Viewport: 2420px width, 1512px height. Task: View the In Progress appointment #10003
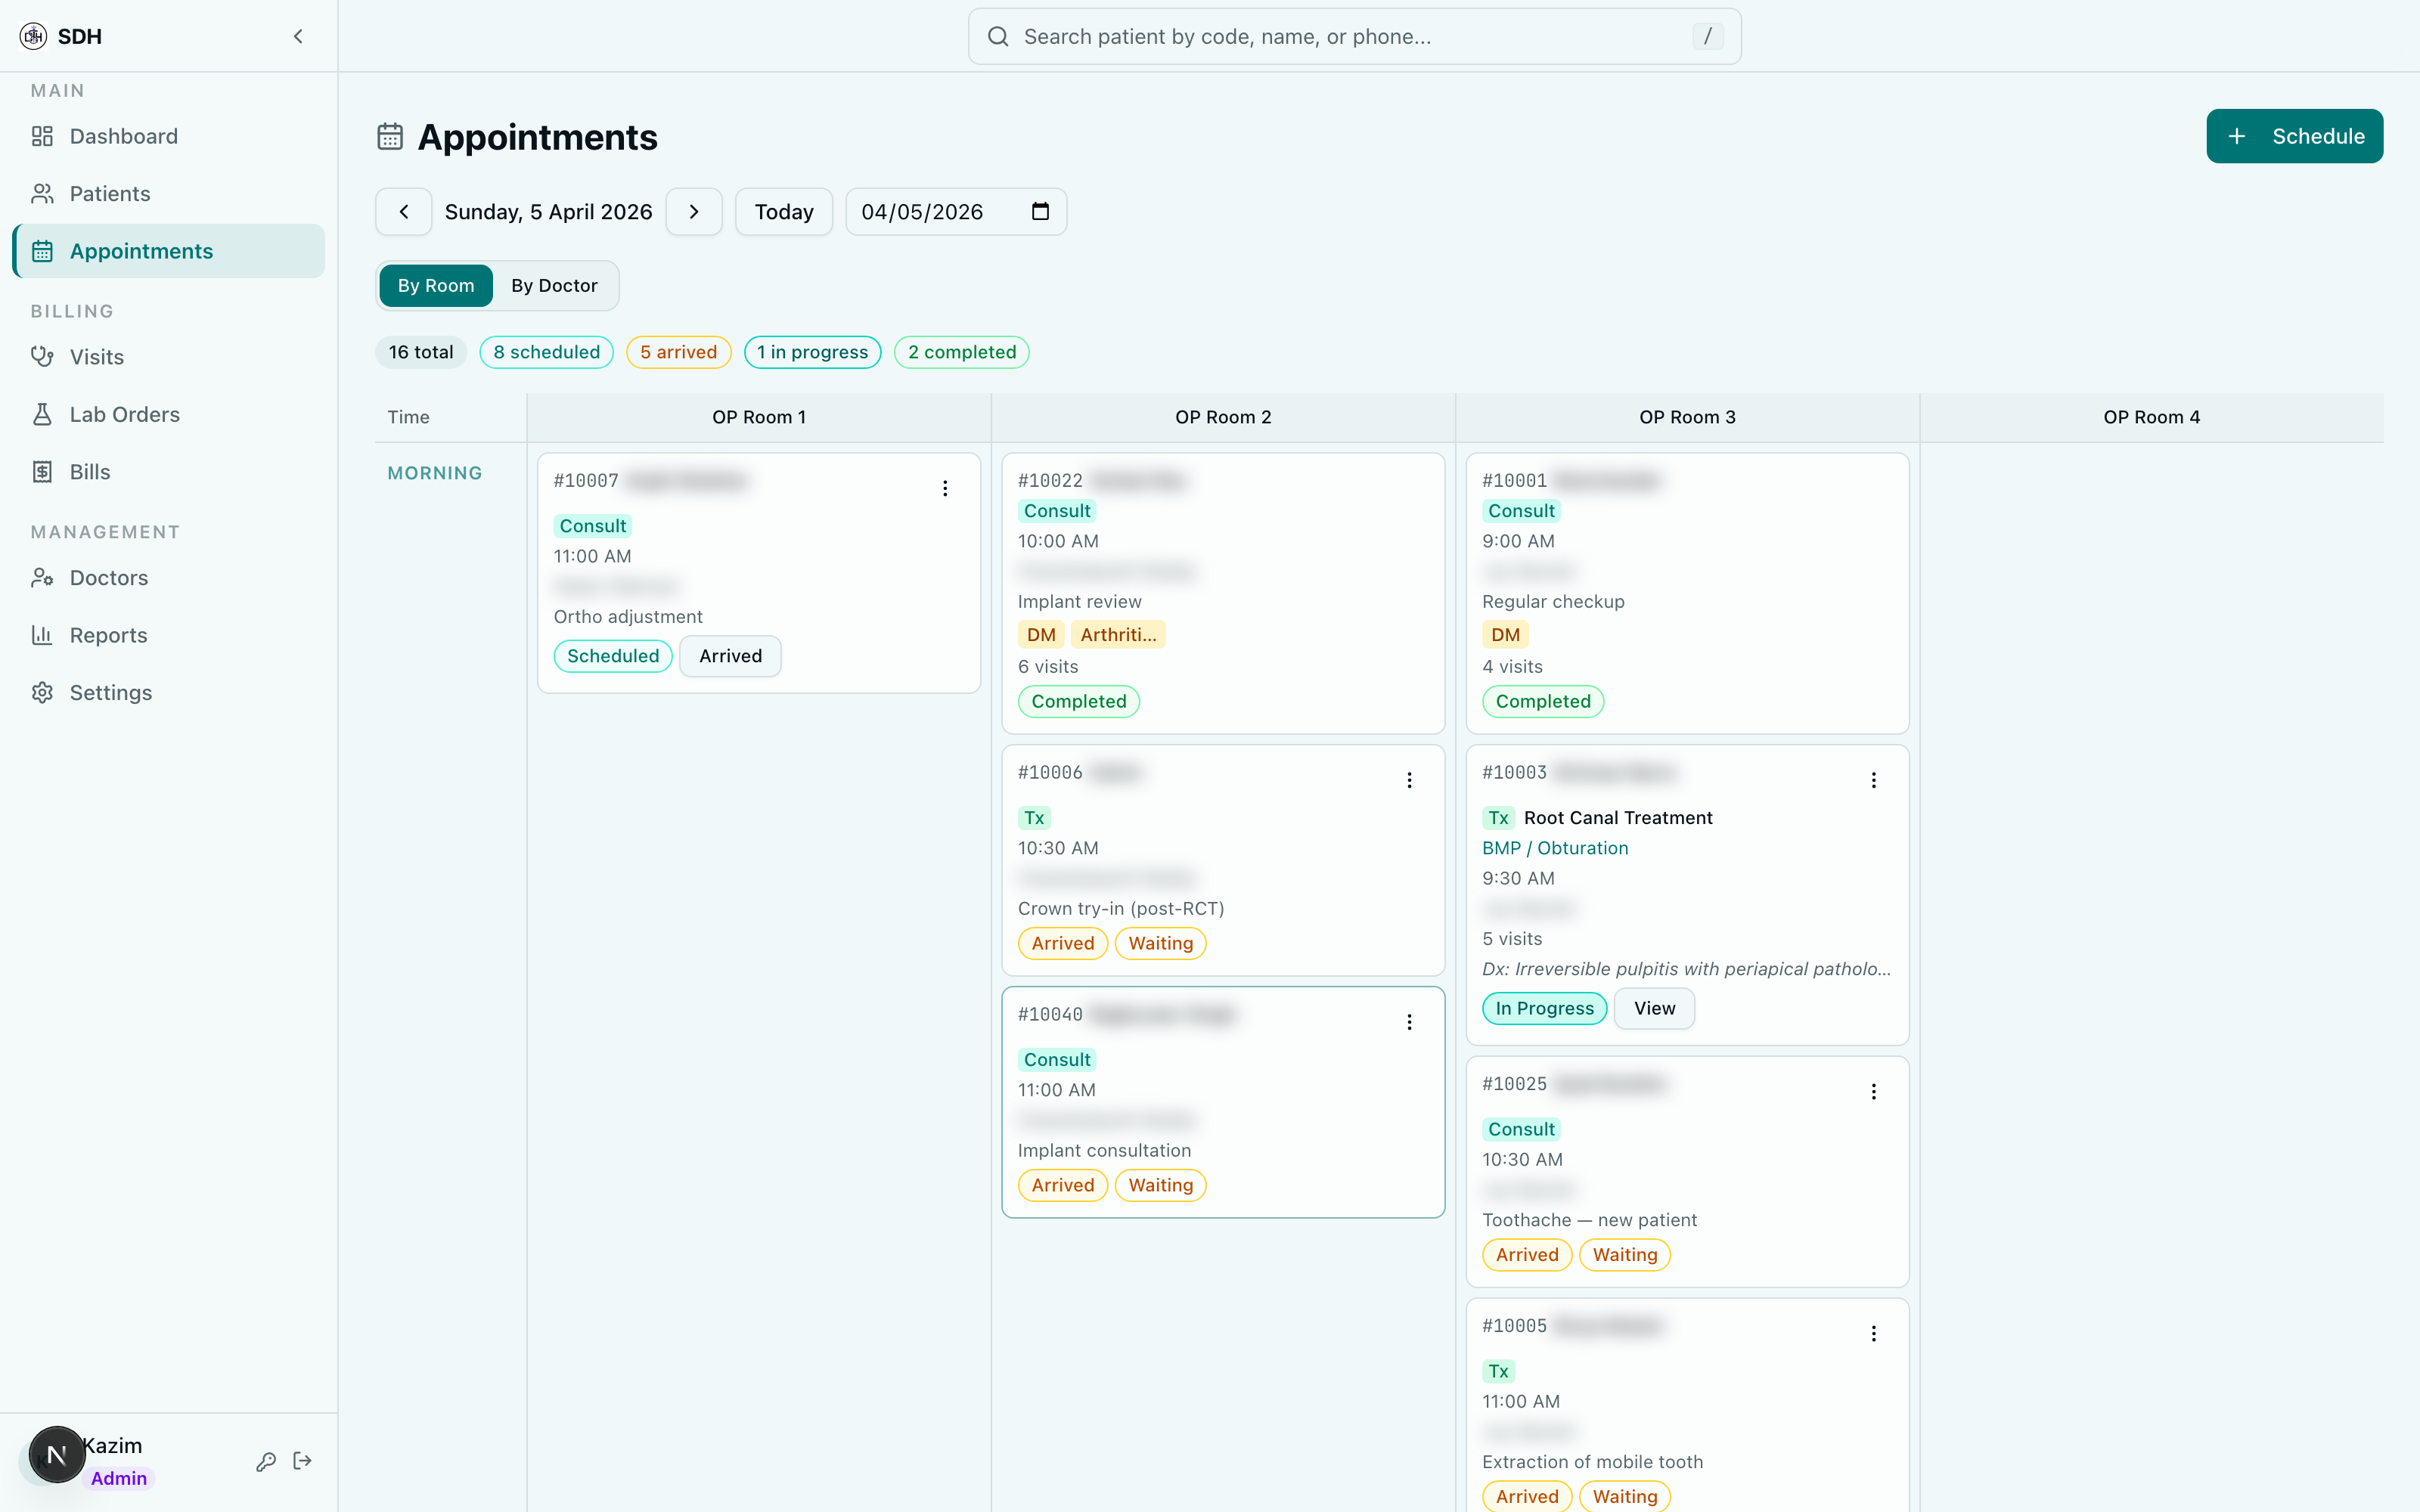click(x=1654, y=1008)
